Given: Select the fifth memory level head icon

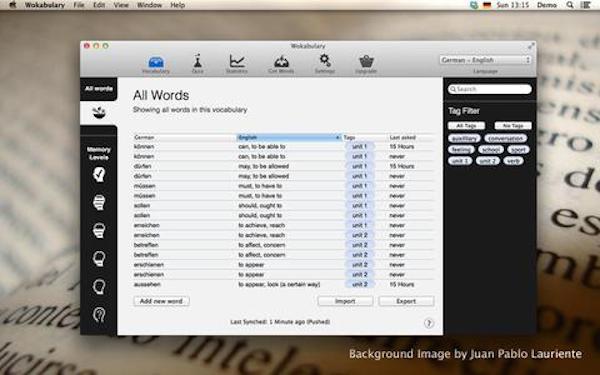Looking at the screenshot, I should click(x=99, y=287).
